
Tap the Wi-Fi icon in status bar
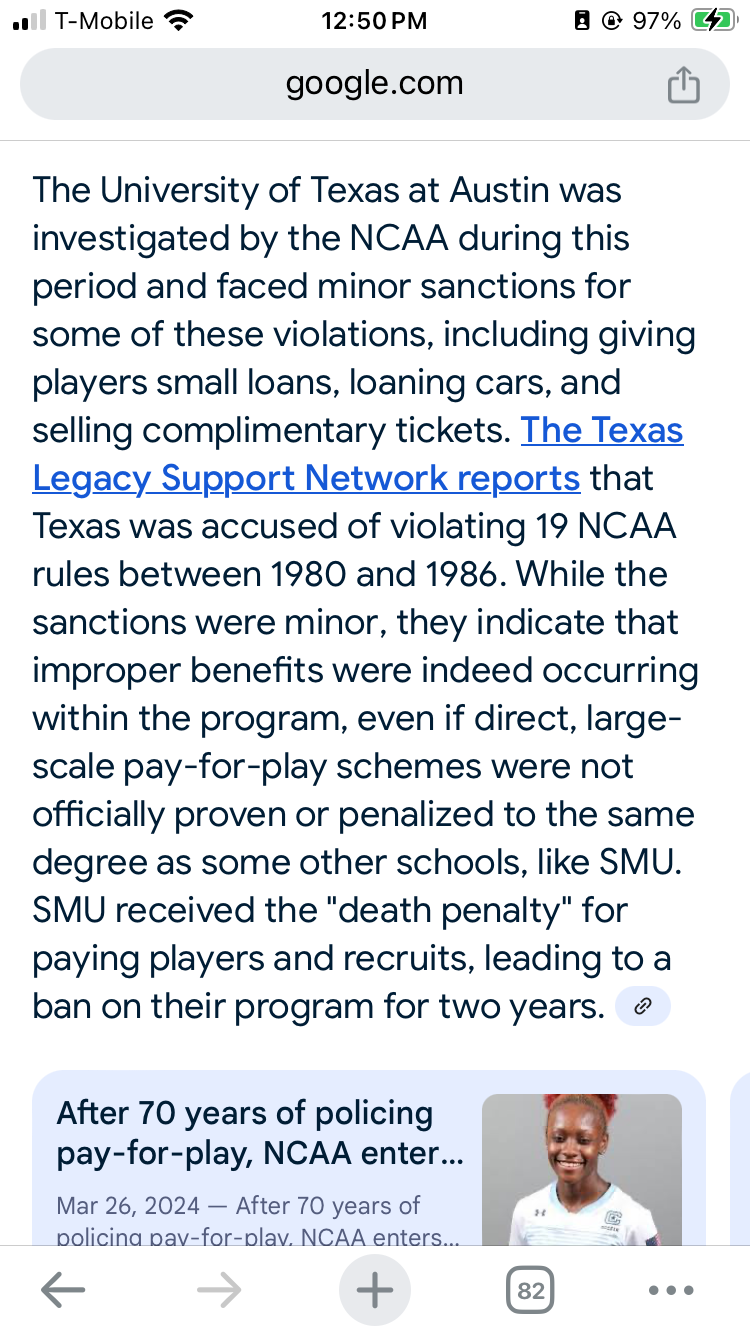(x=179, y=21)
